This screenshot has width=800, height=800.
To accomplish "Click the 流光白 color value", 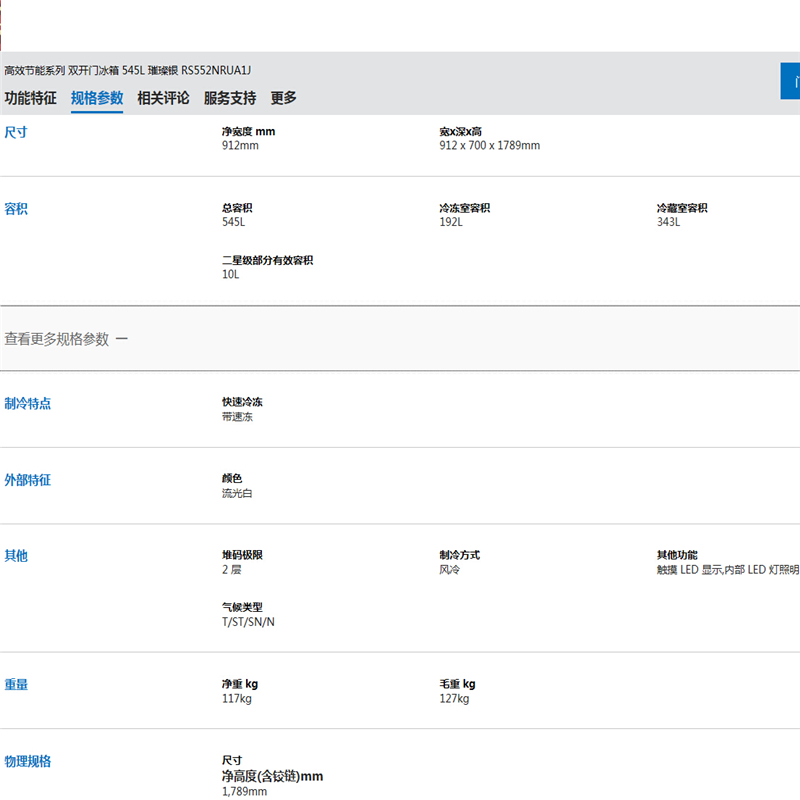I will (x=237, y=493).
